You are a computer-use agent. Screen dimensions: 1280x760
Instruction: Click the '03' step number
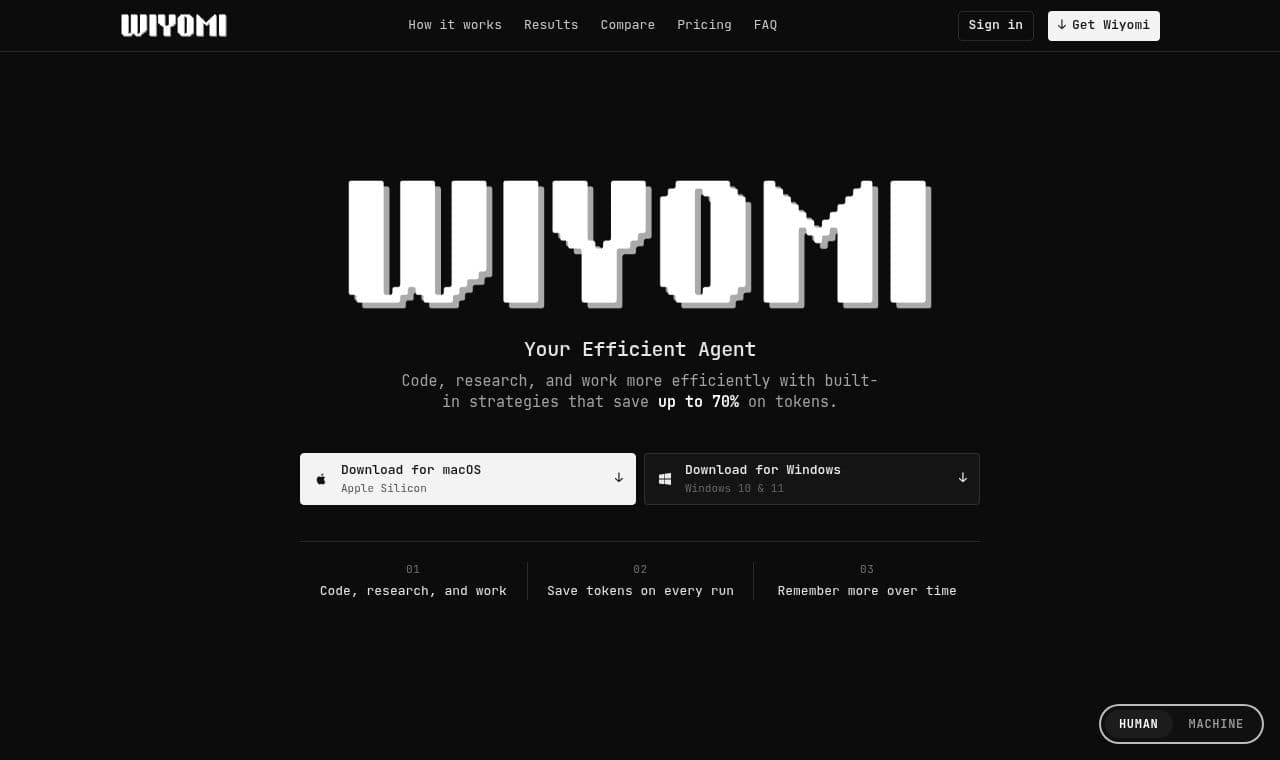pyautogui.click(x=867, y=569)
